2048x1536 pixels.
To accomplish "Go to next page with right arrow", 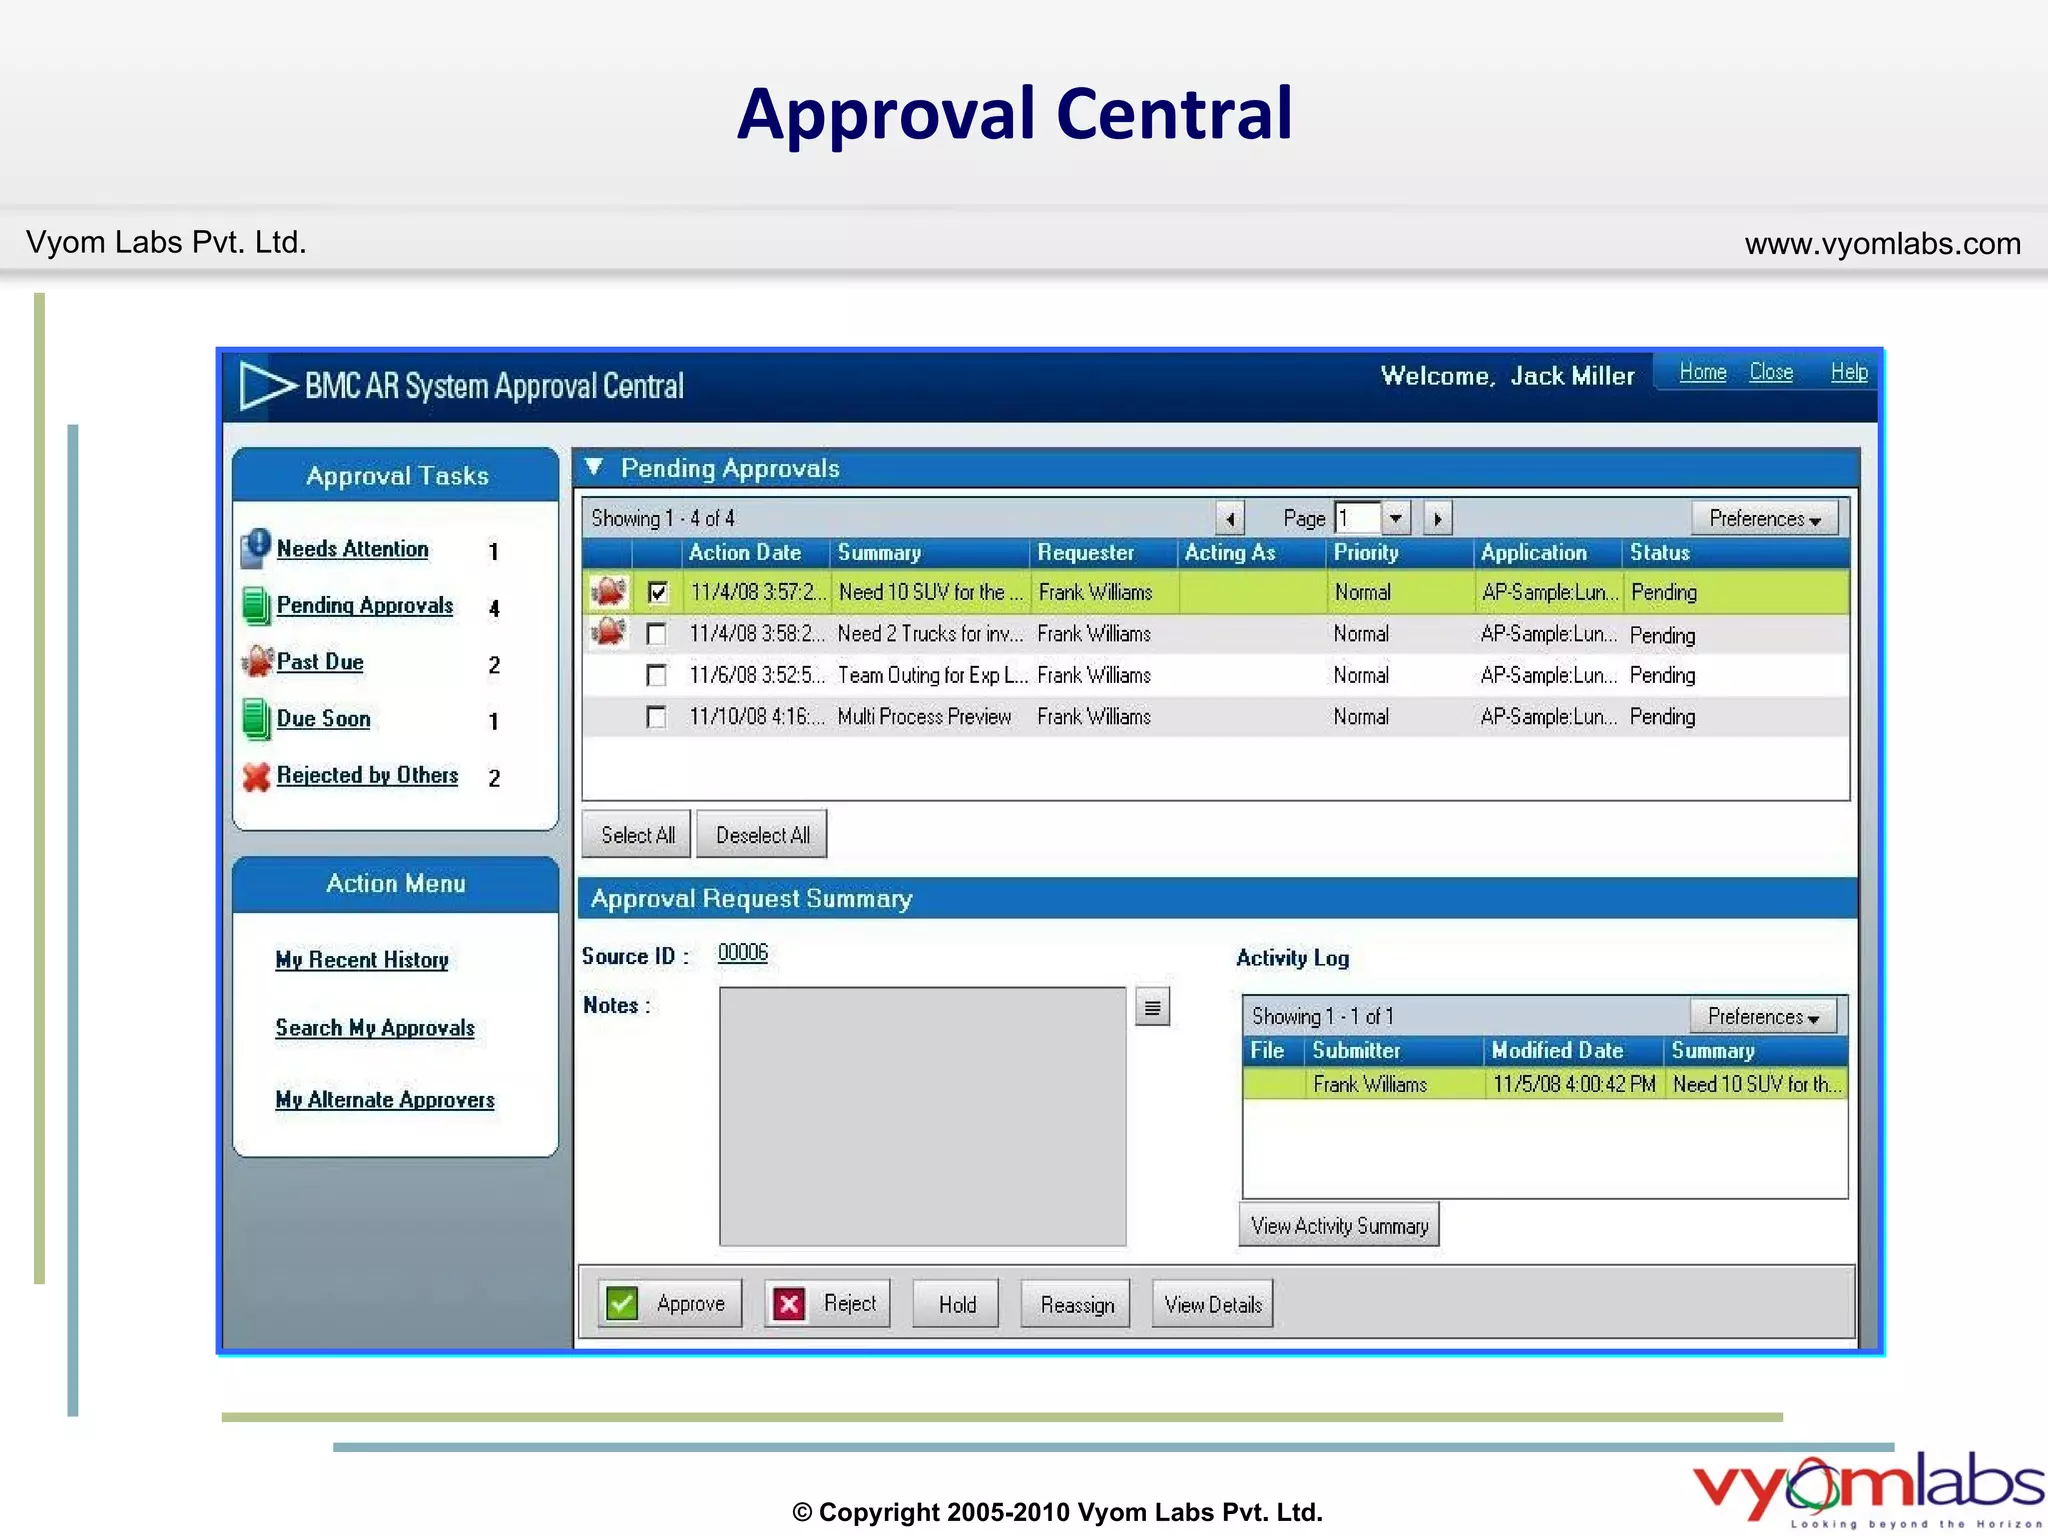I will [x=1437, y=518].
